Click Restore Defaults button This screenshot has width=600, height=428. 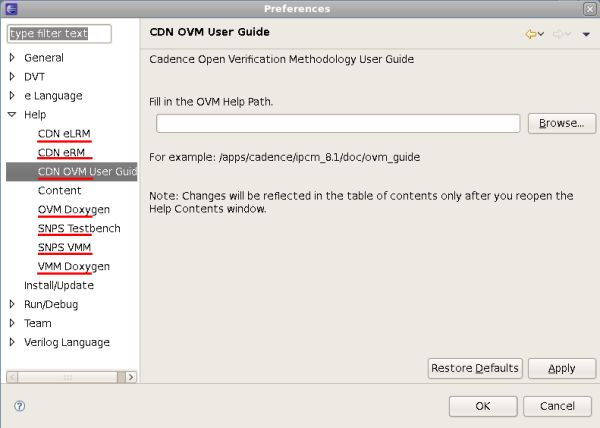tap(474, 368)
